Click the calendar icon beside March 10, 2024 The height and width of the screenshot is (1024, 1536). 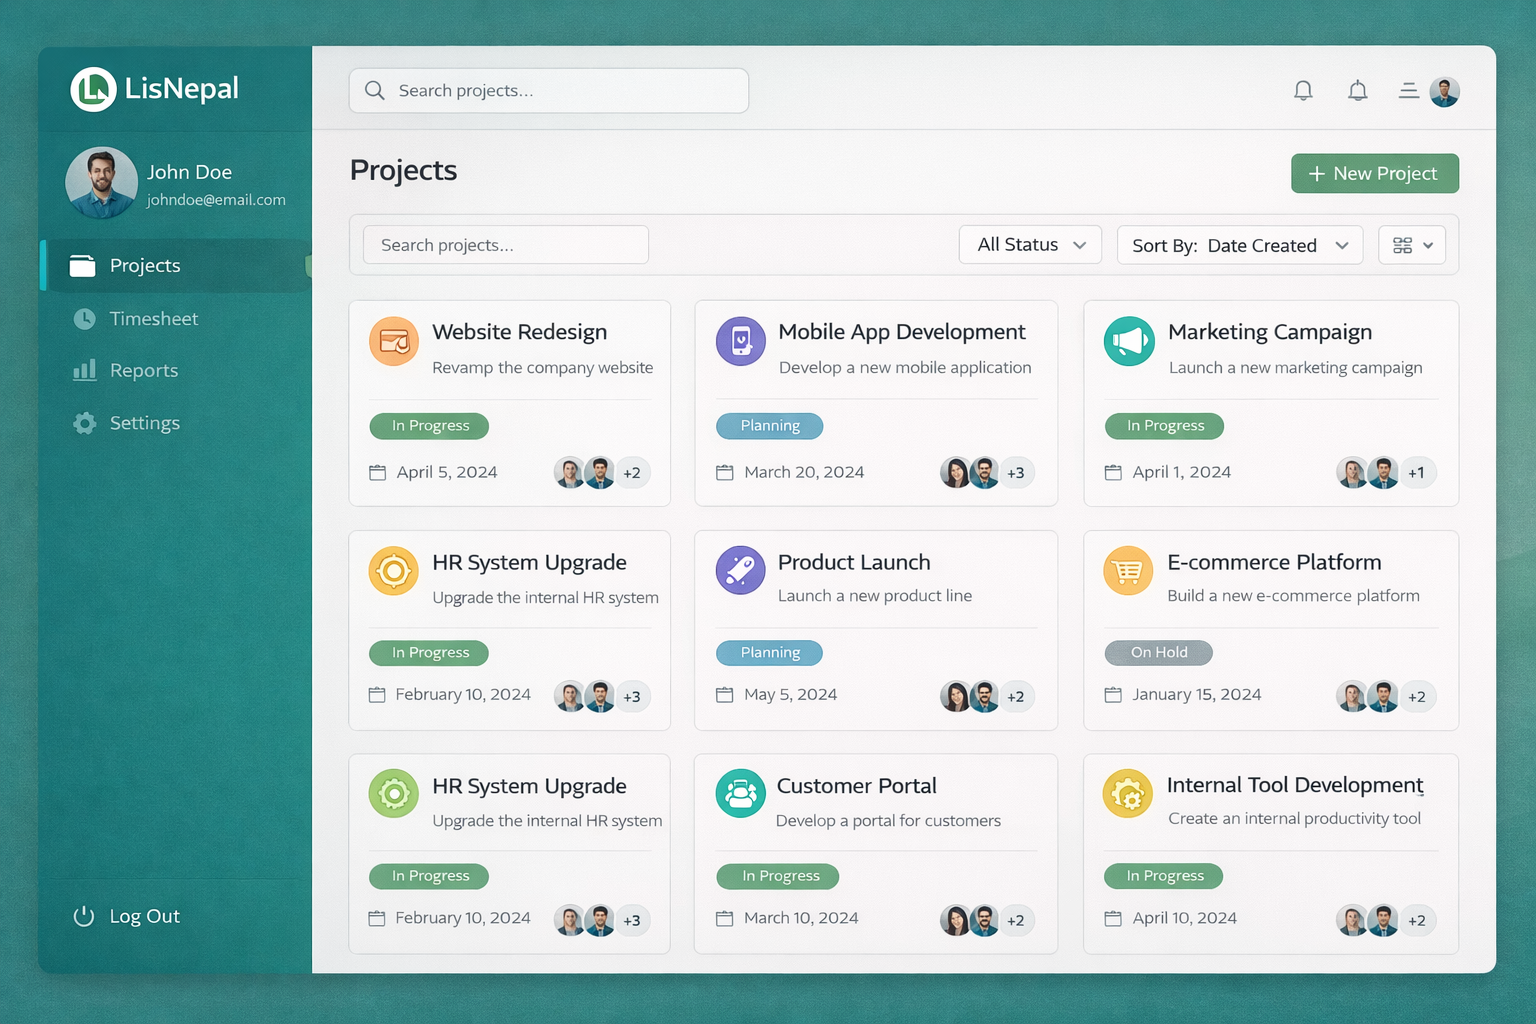click(725, 918)
